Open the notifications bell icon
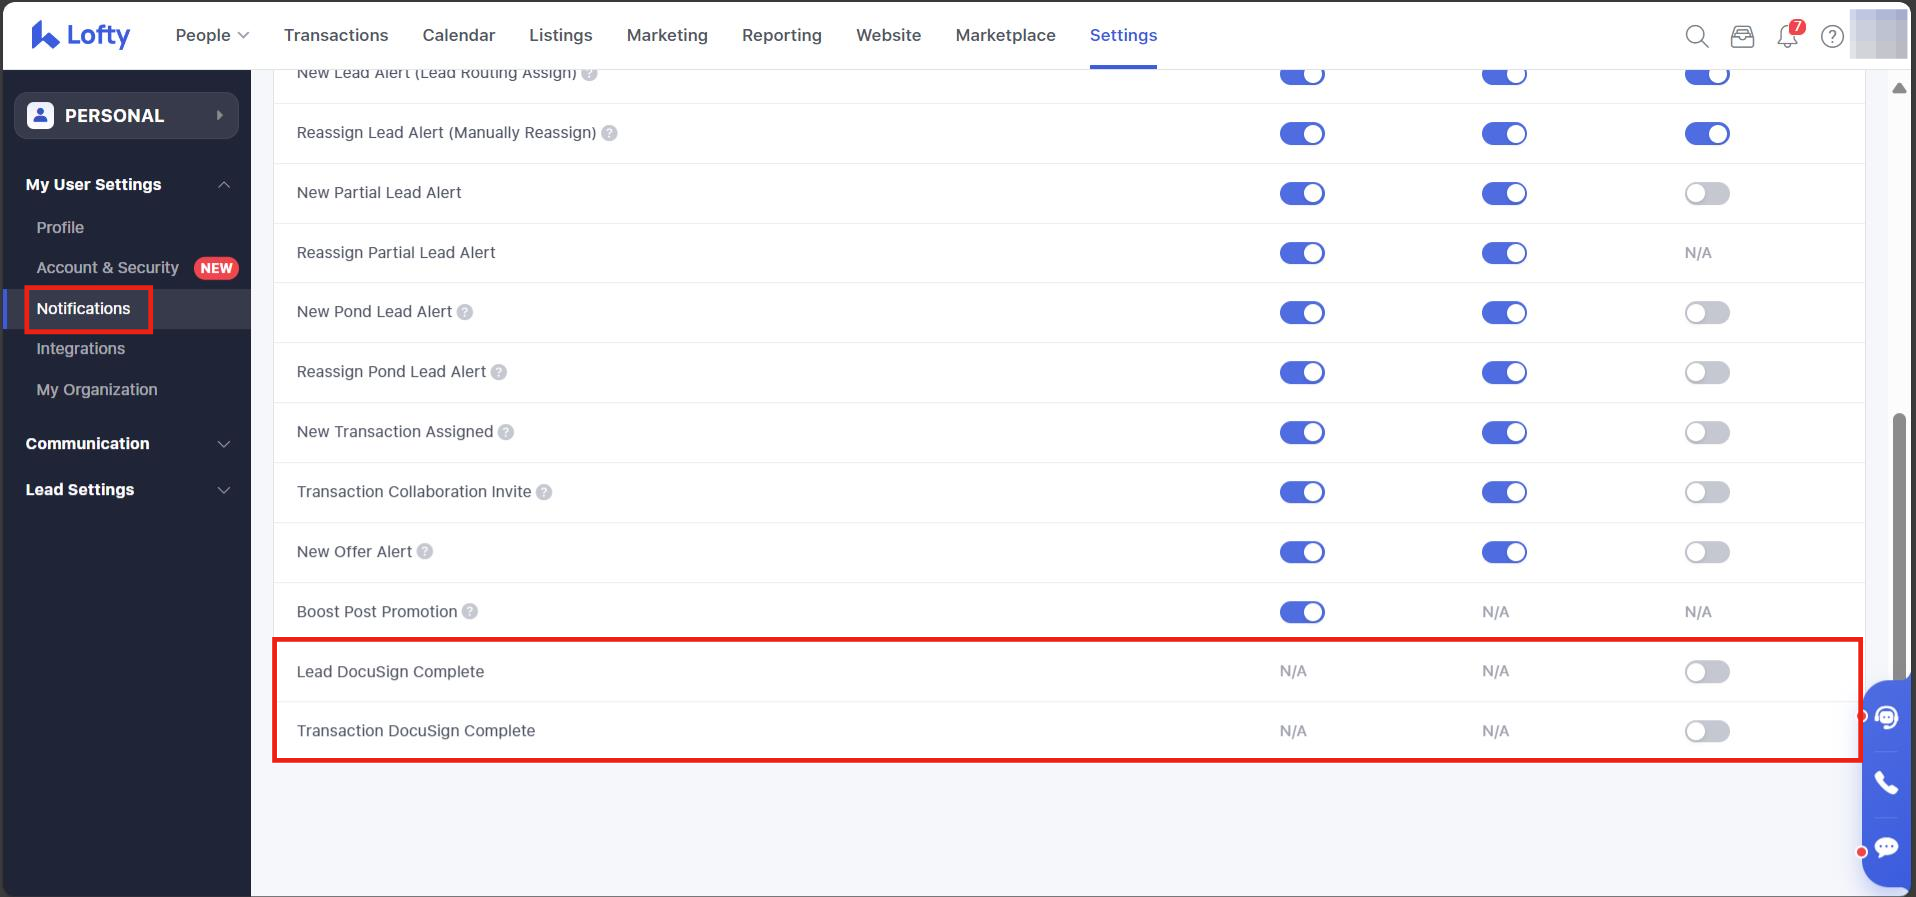The width and height of the screenshot is (1916, 897). click(1787, 36)
